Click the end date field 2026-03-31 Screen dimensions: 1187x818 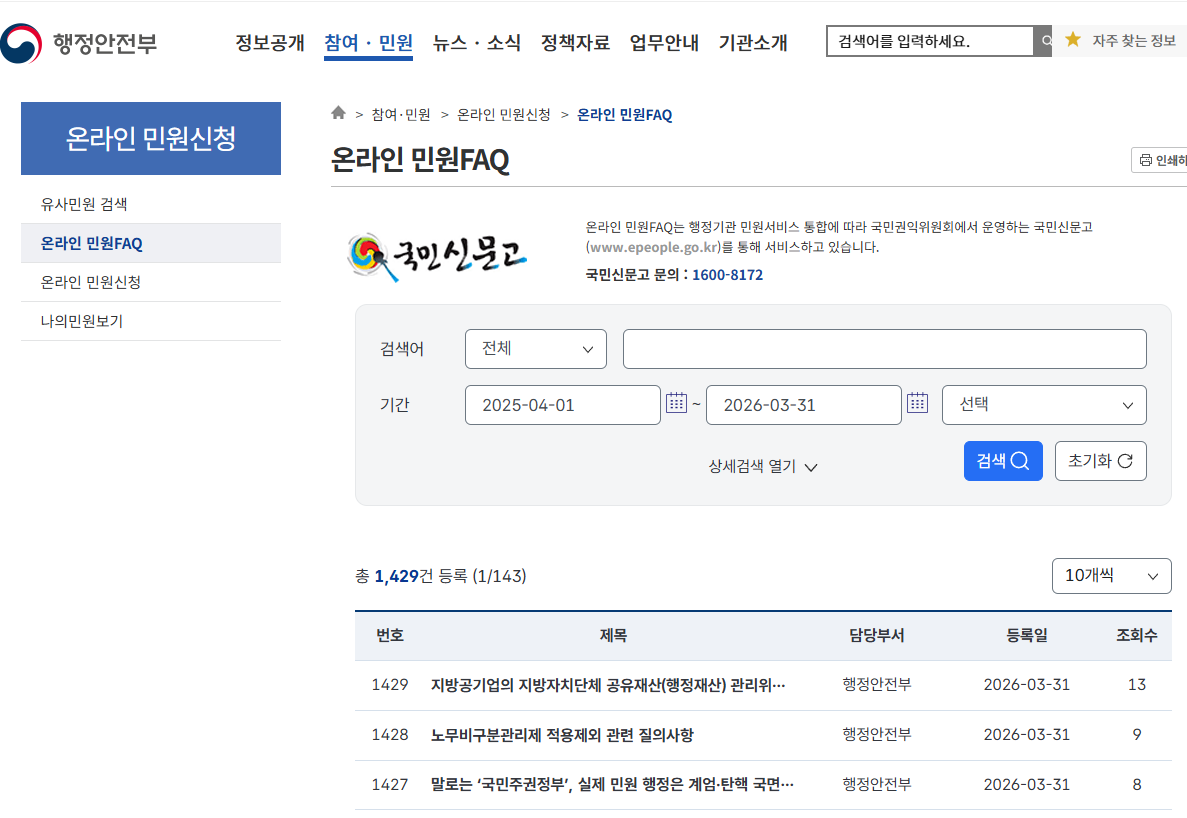tap(803, 405)
